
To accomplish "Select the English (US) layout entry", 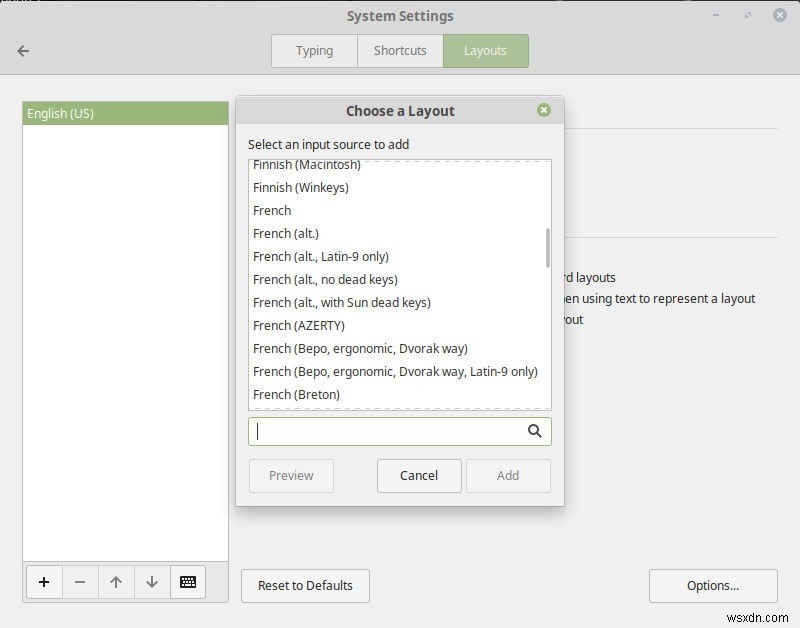I will tap(125, 113).
